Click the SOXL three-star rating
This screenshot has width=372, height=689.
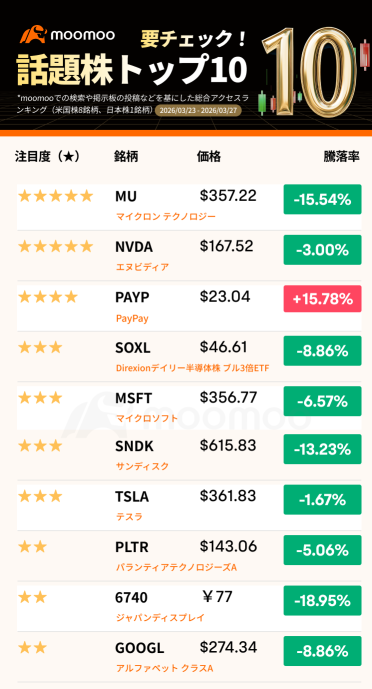point(40,348)
